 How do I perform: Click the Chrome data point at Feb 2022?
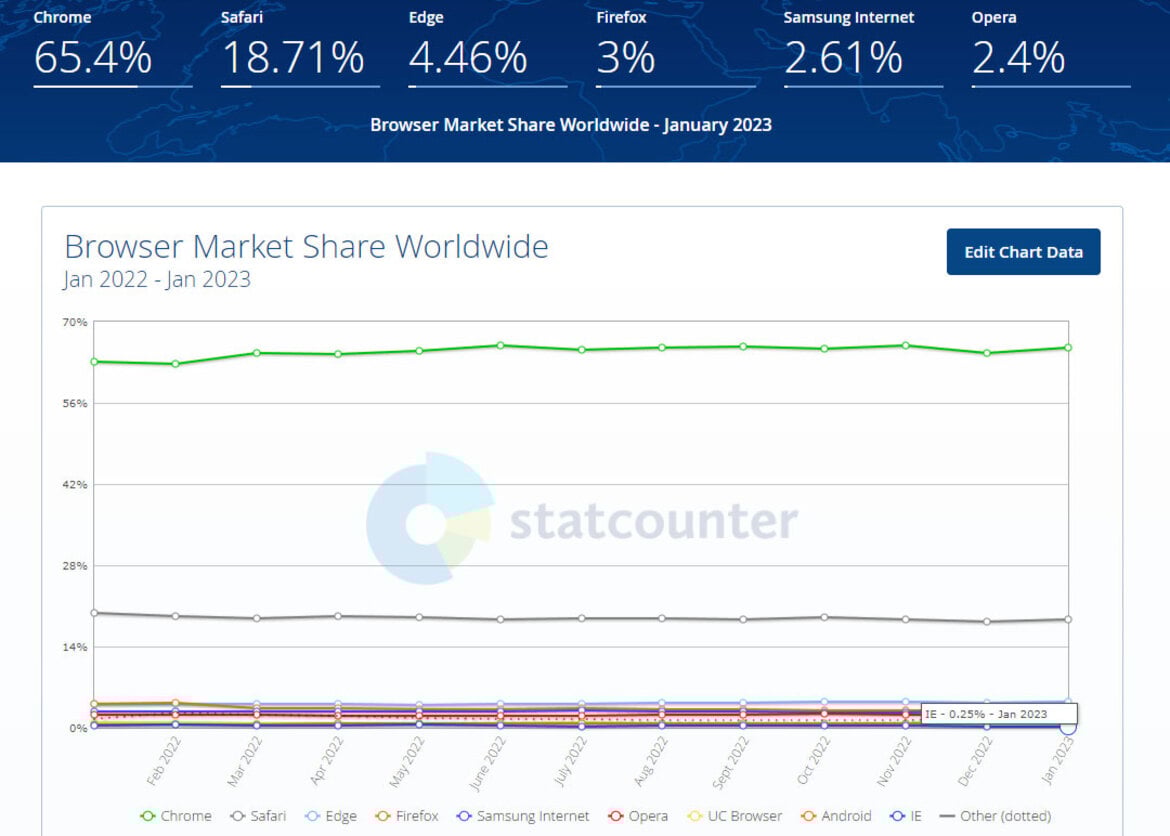click(x=175, y=364)
